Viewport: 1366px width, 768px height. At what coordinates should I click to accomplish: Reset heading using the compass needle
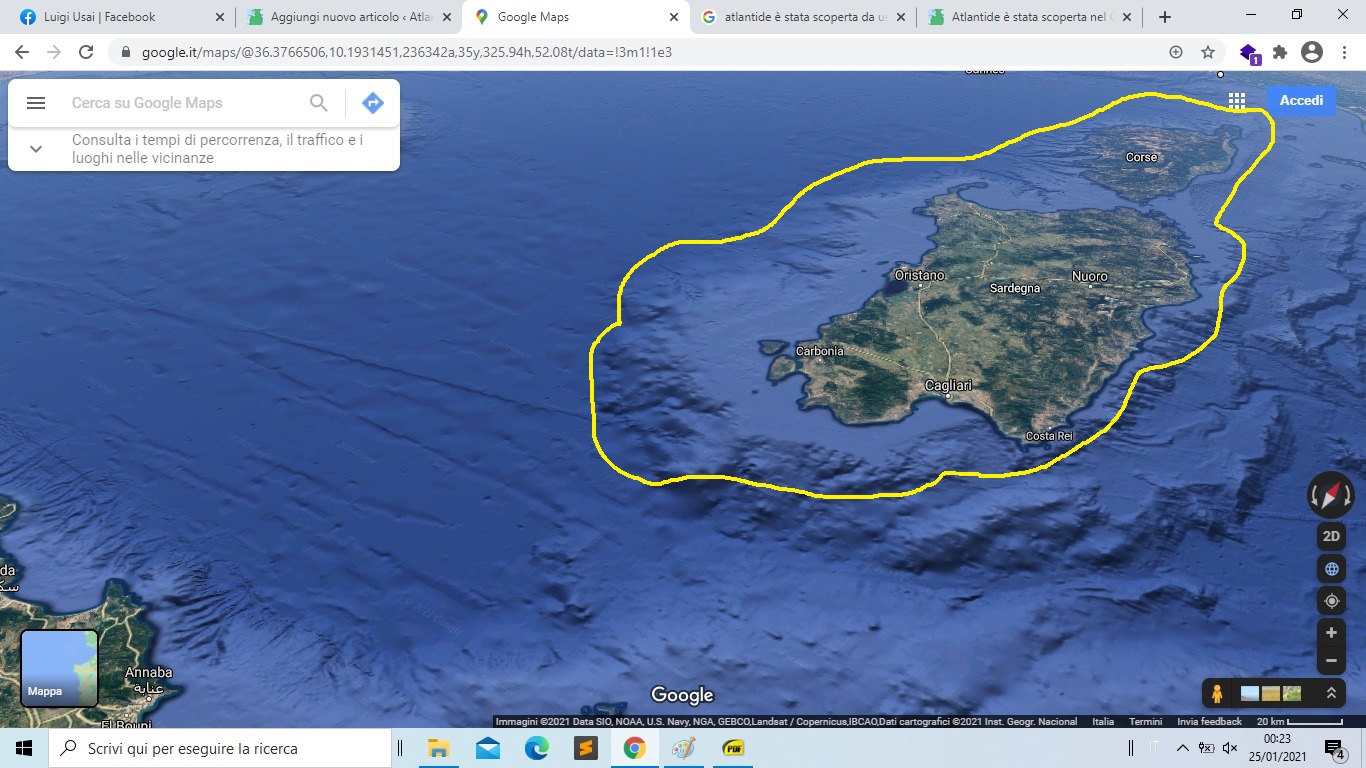tap(1331, 496)
